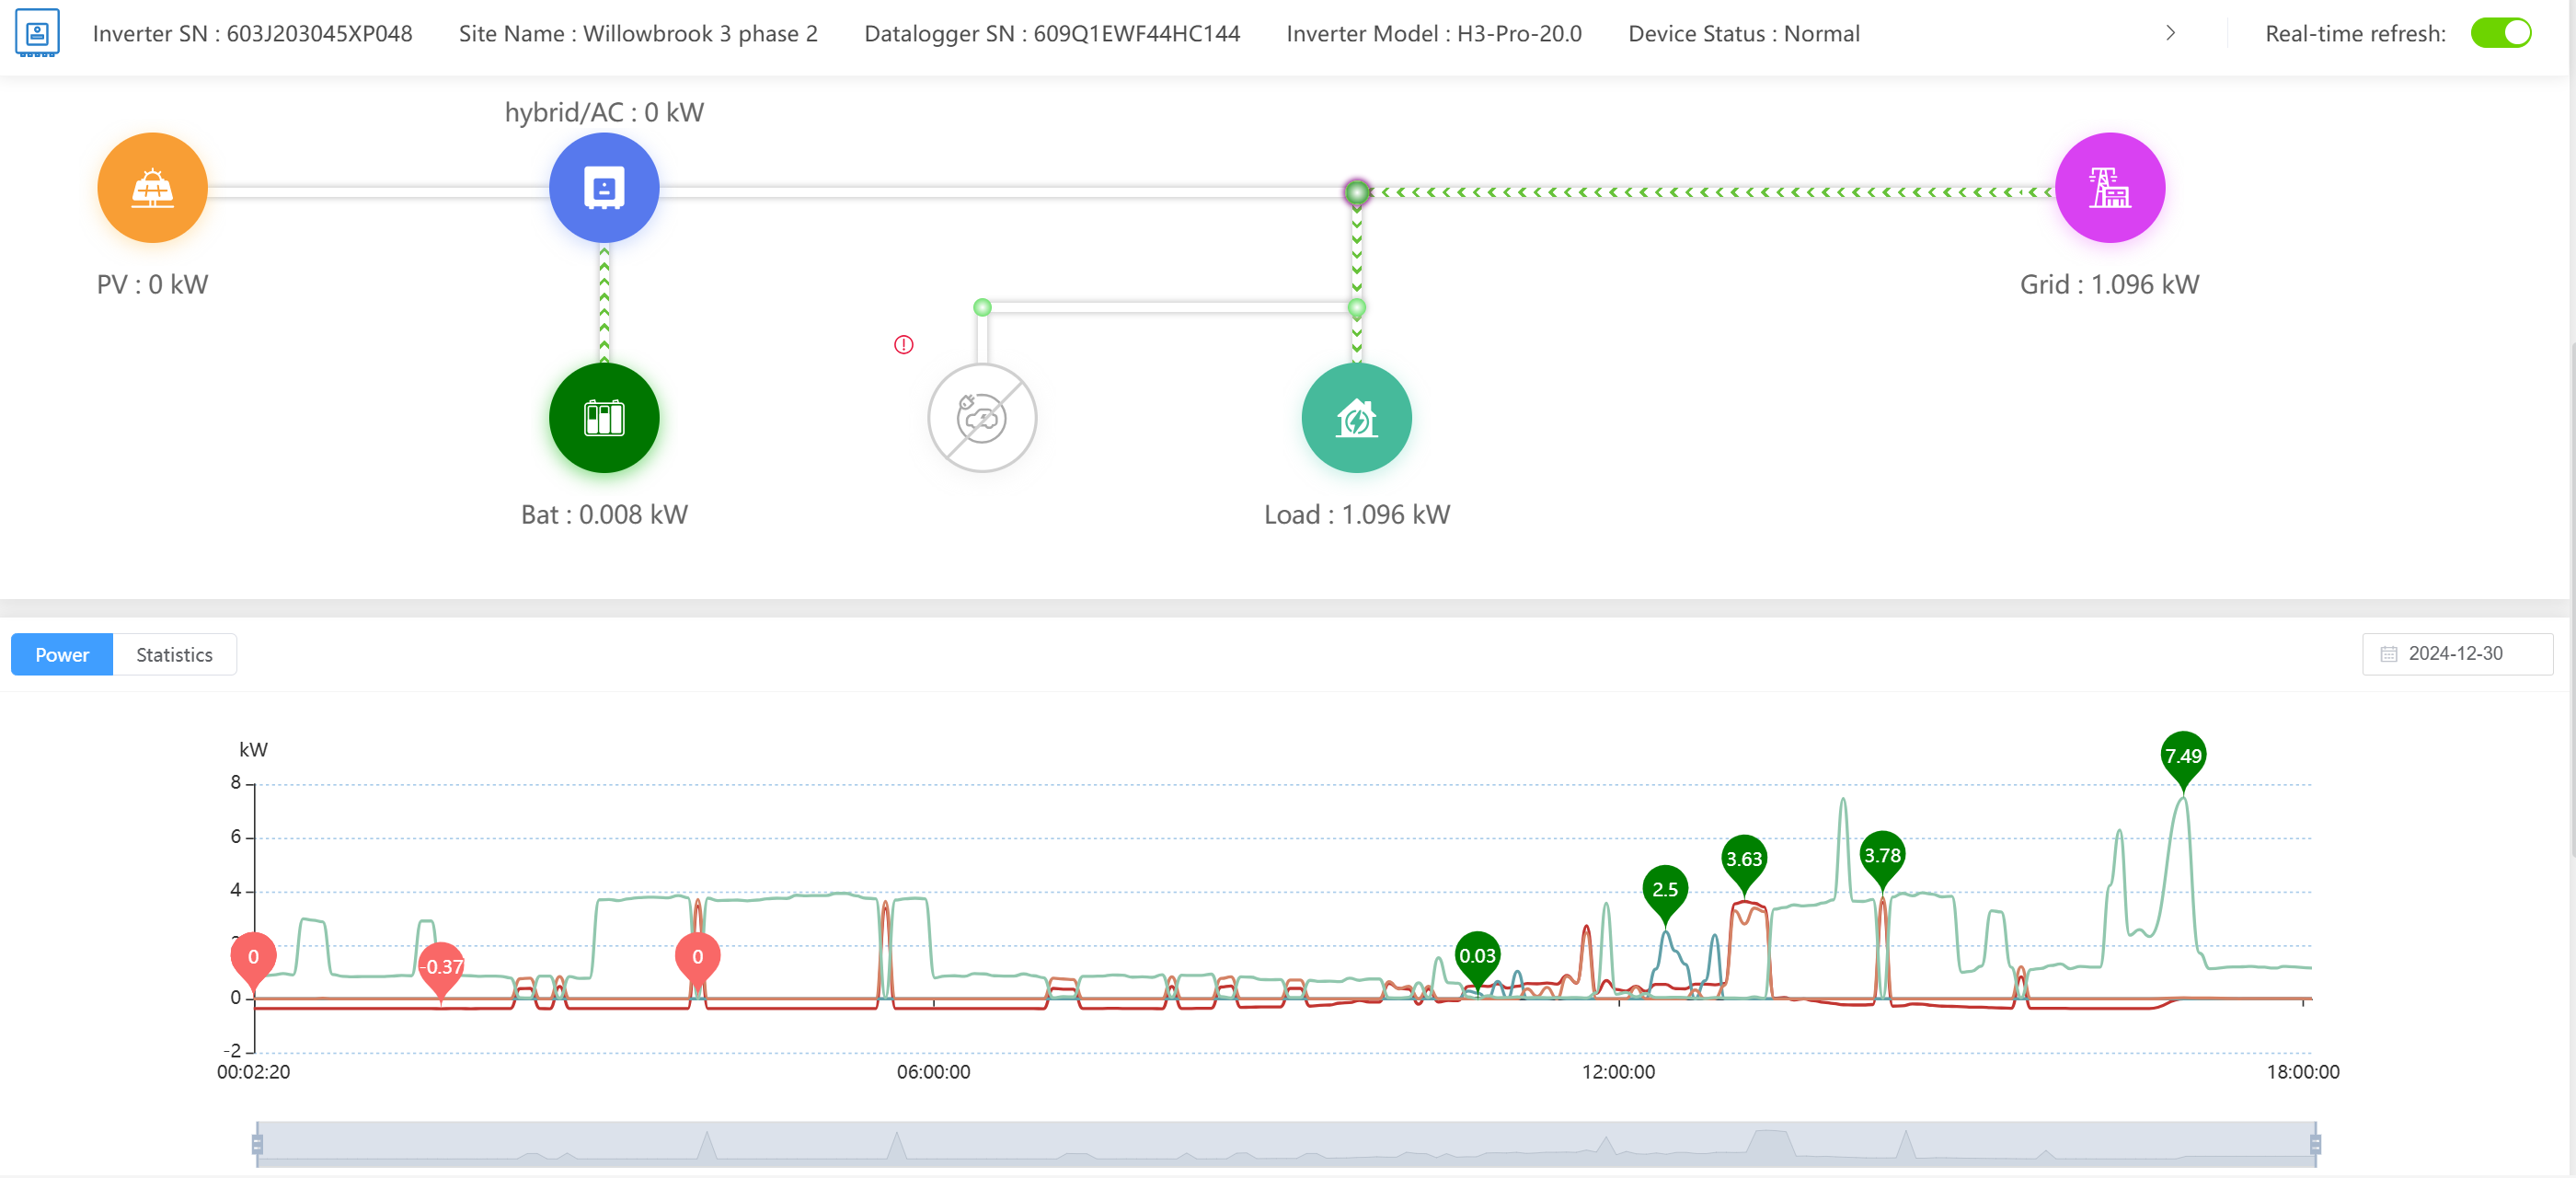The image size is (2576, 1178).
Task: Click the blue hybrid inverter icon
Action: click(x=604, y=187)
